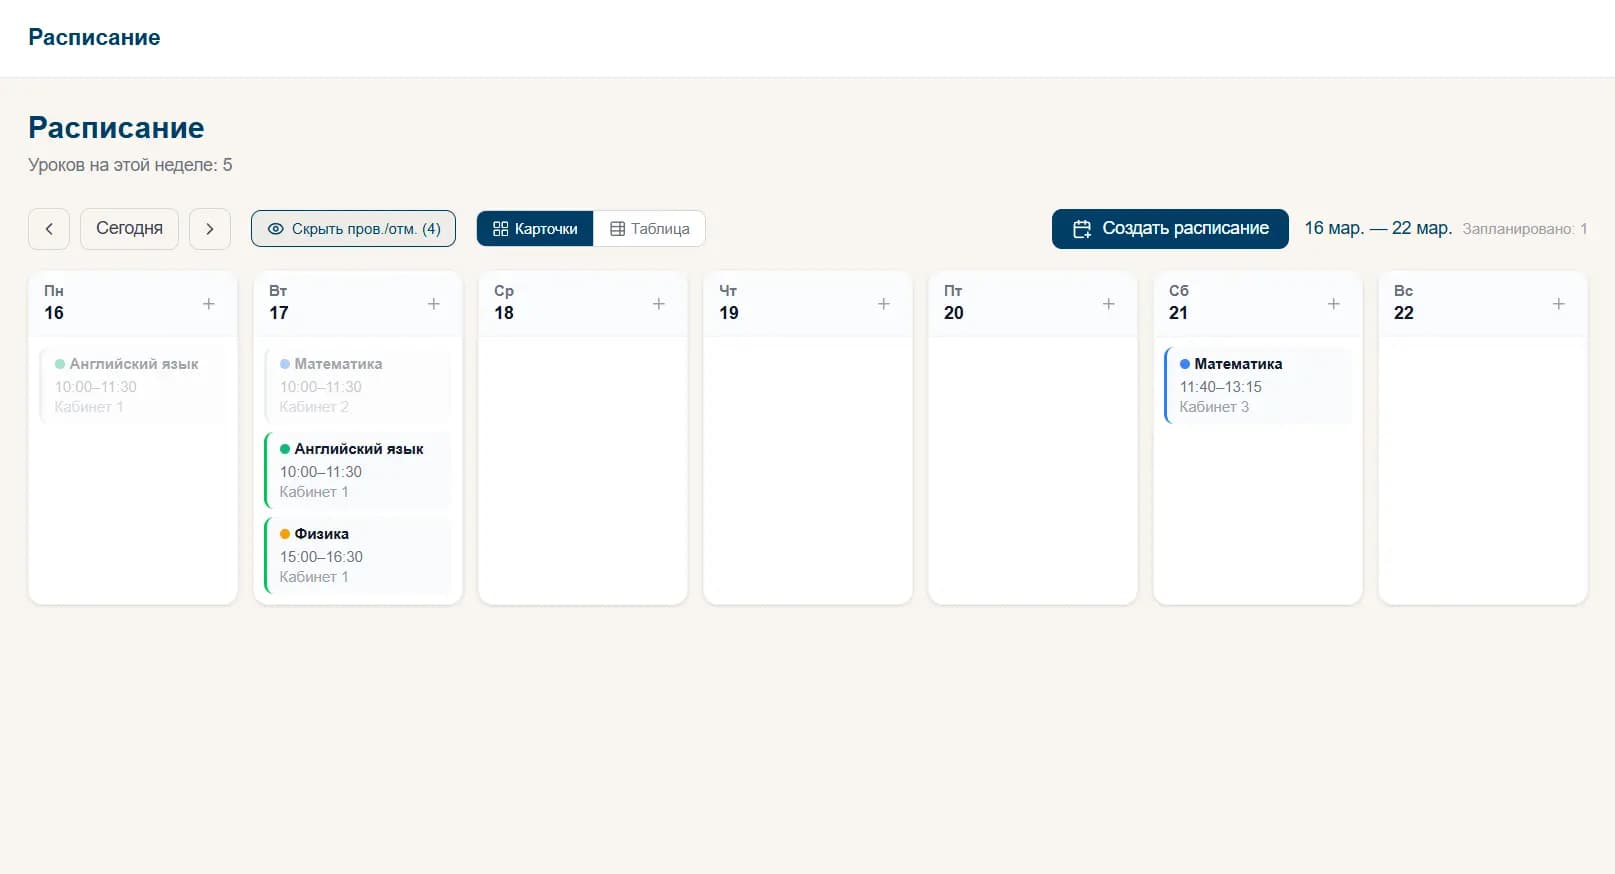The width and height of the screenshot is (1615, 874).
Task: Click plus icon on Friday 20 column
Action: coord(1109,304)
